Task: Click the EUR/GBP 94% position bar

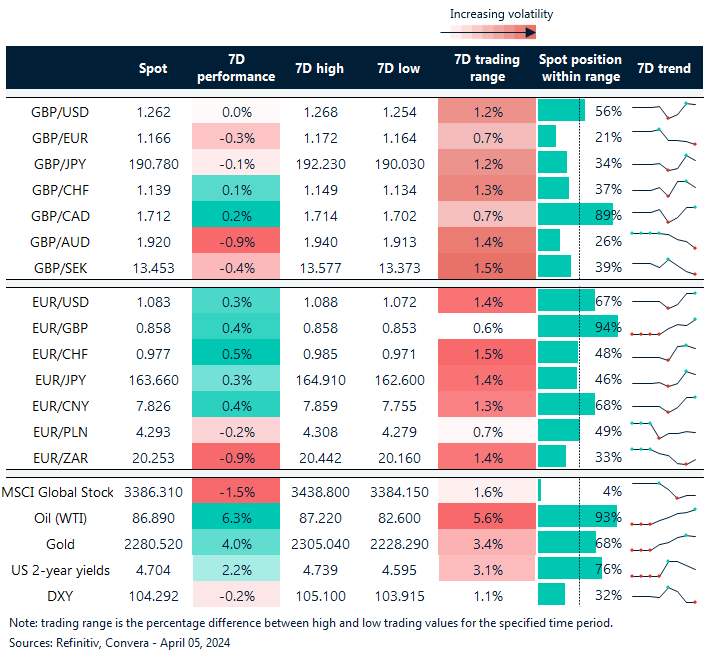Action: click(x=578, y=327)
